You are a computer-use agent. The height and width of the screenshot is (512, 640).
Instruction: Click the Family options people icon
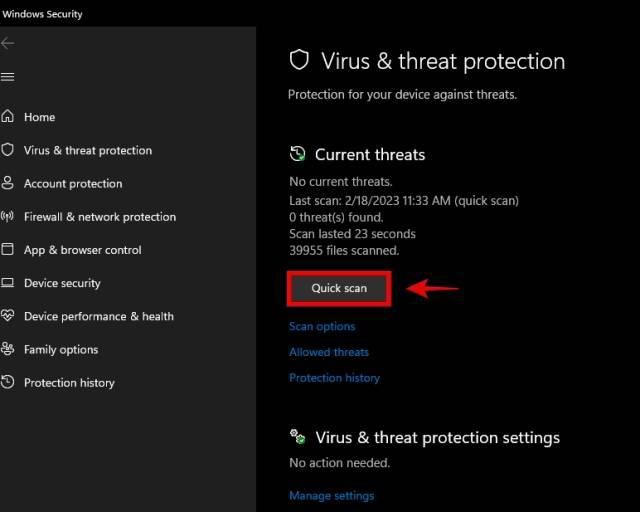8,349
